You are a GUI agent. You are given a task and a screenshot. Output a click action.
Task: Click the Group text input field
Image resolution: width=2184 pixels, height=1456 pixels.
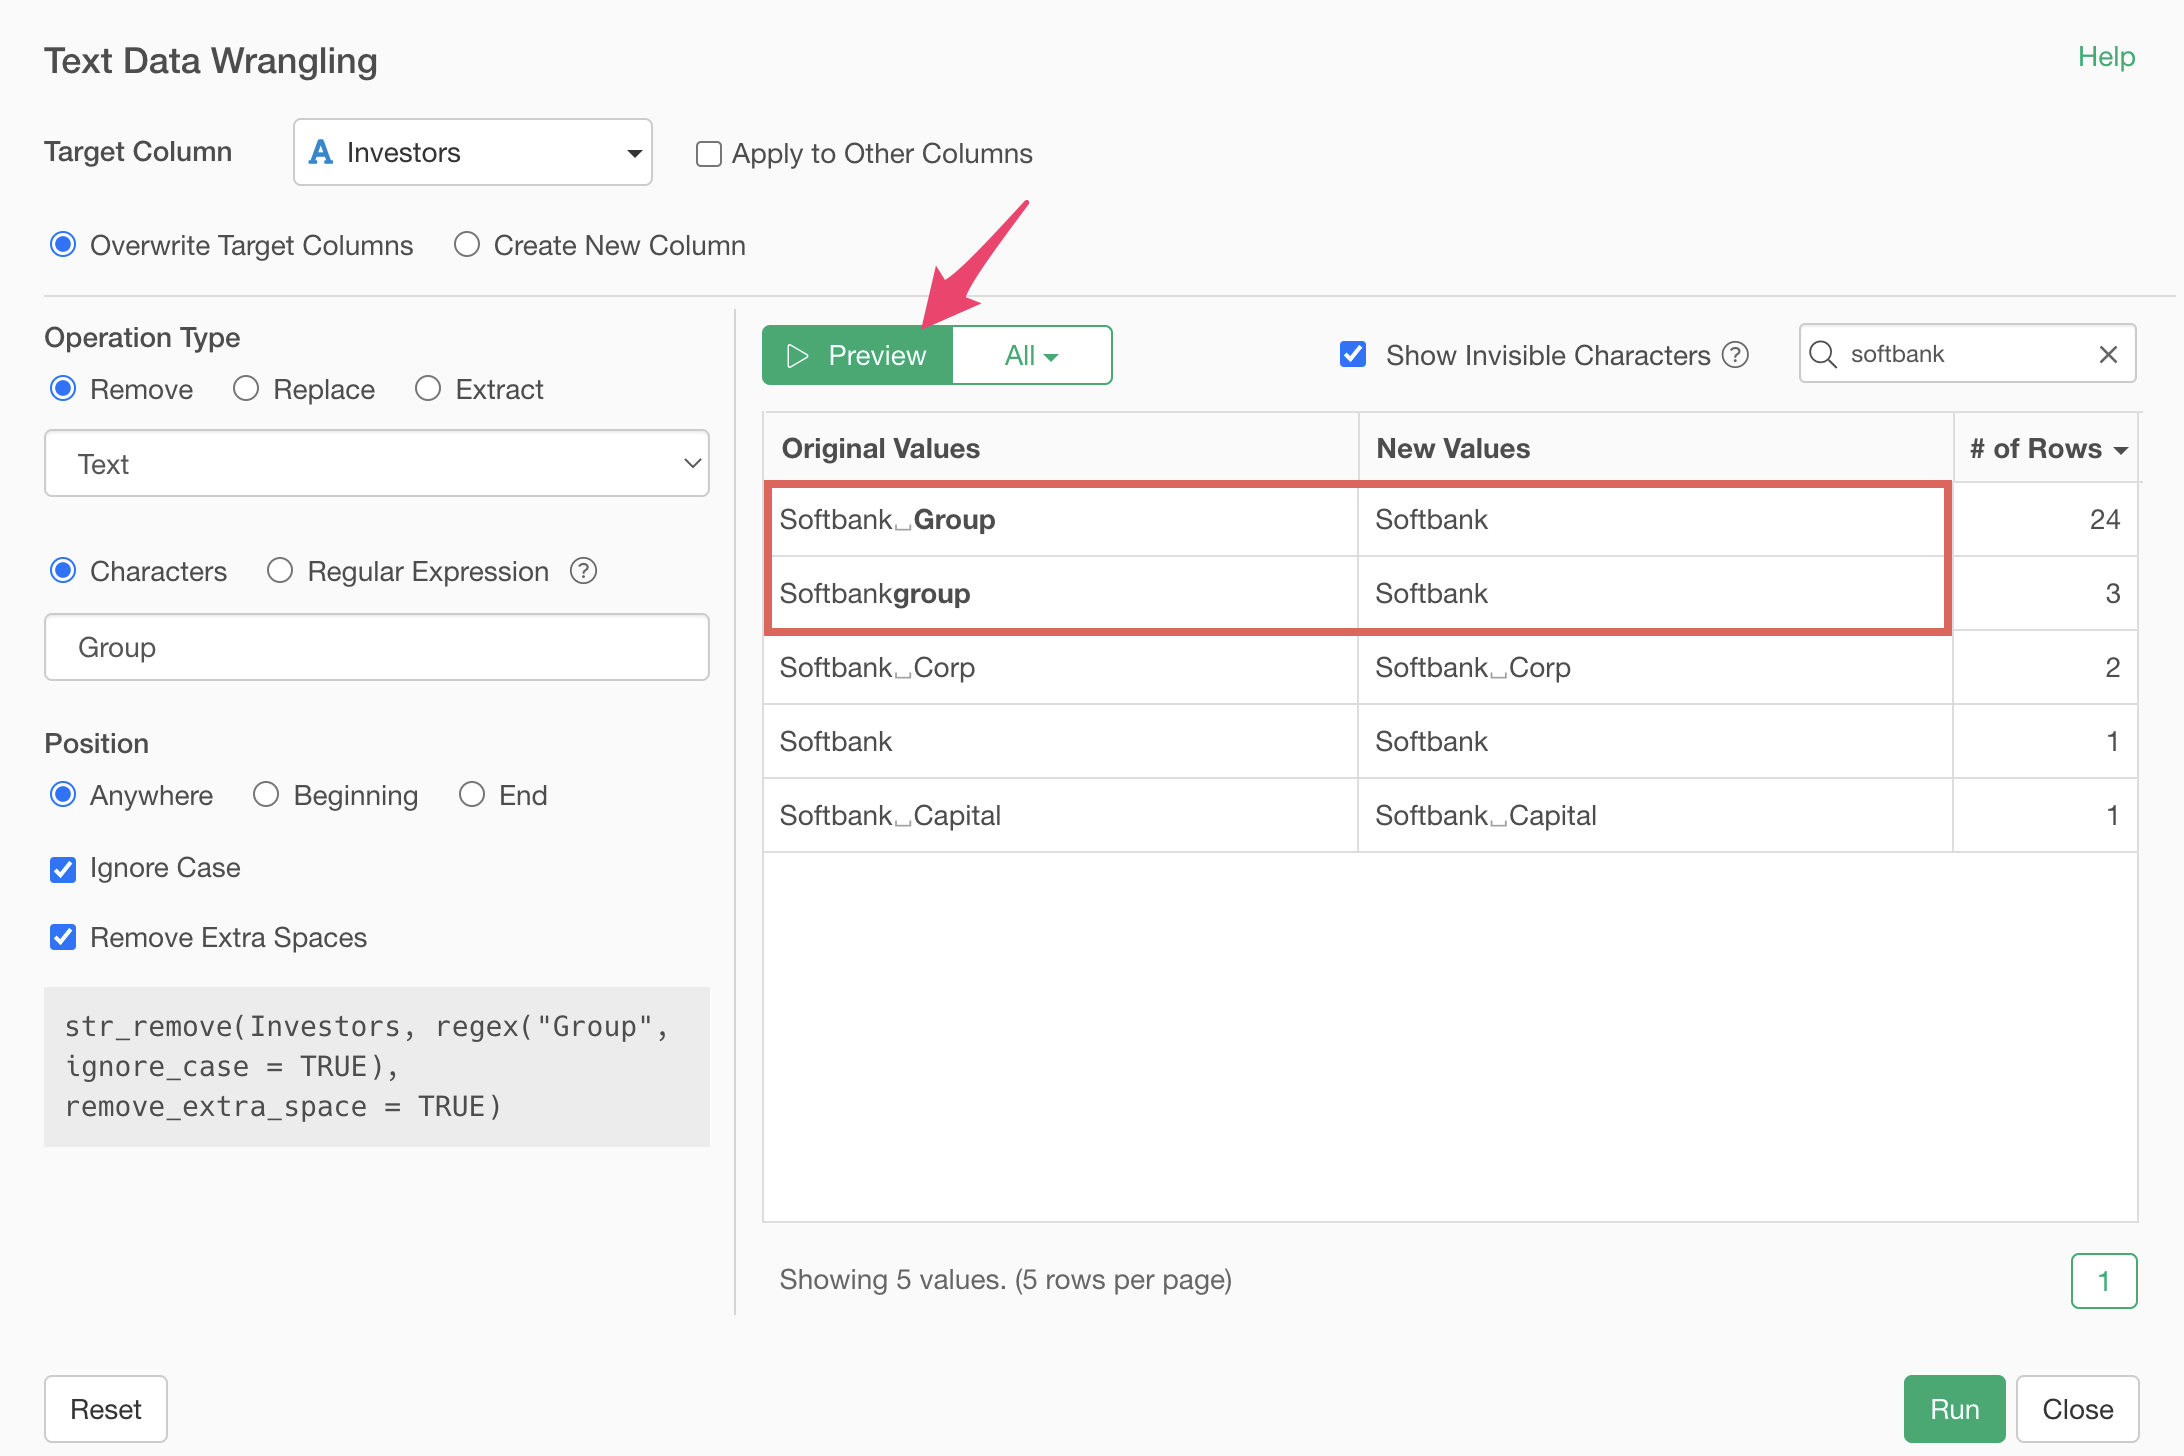[377, 648]
